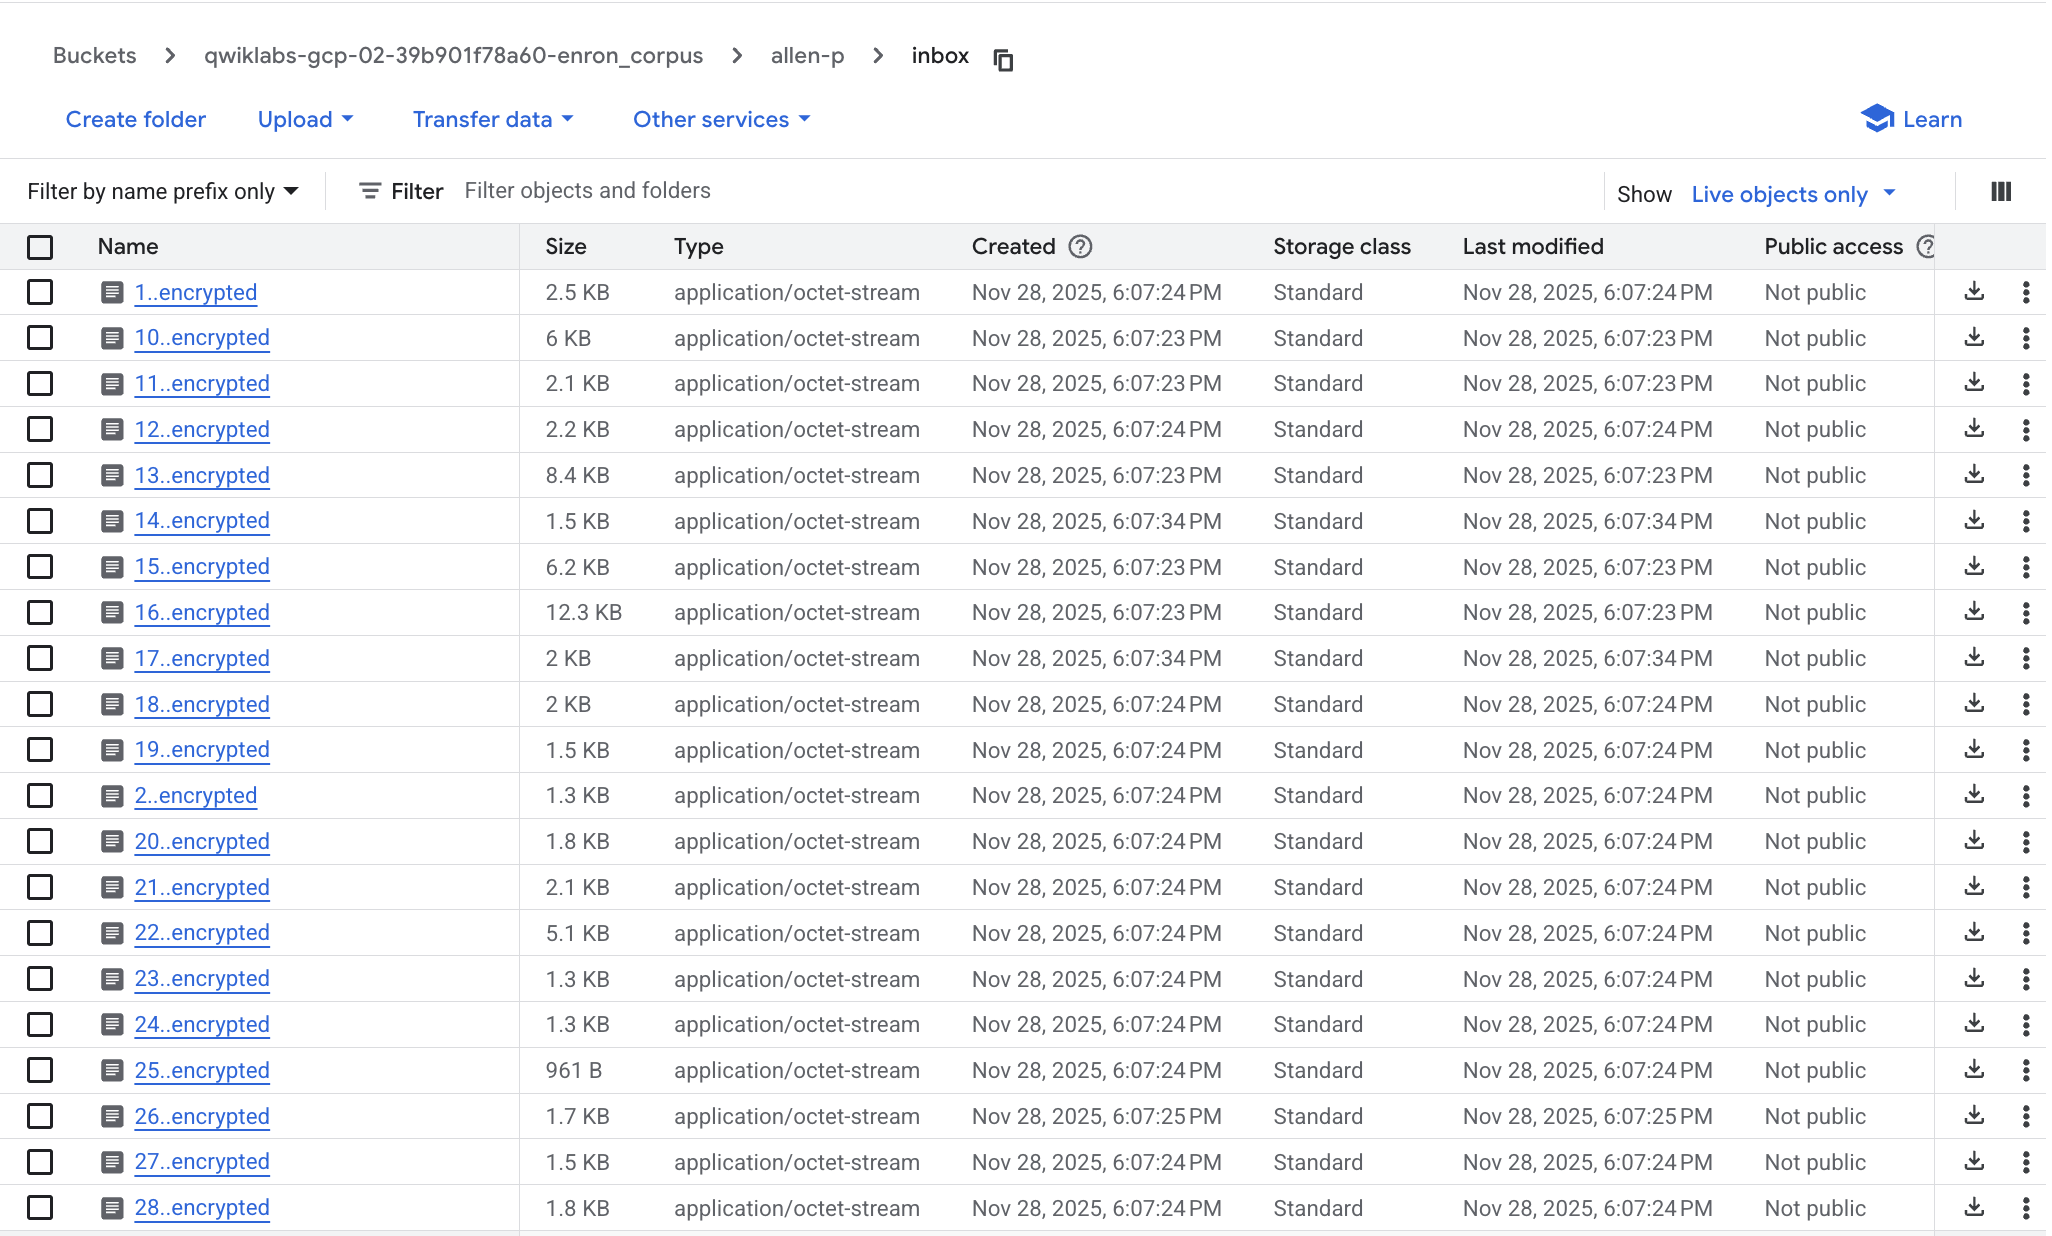This screenshot has width=2052, height=1236.
Task: Download the 16..encrypted file
Action: 1974,612
